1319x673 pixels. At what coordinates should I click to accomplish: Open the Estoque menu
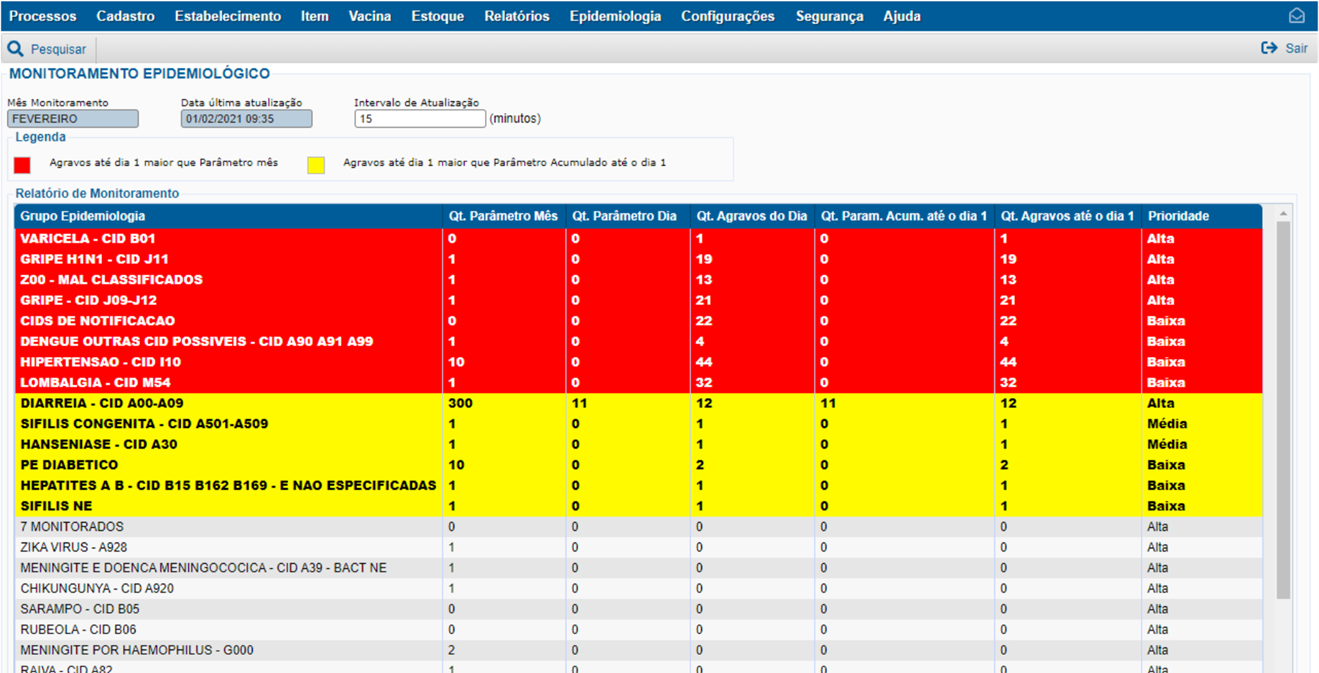(x=437, y=16)
